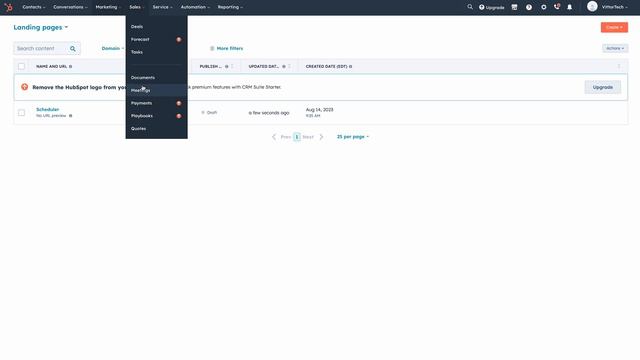Change the 25 per page dropdown
The image size is (640, 360).
(353, 137)
